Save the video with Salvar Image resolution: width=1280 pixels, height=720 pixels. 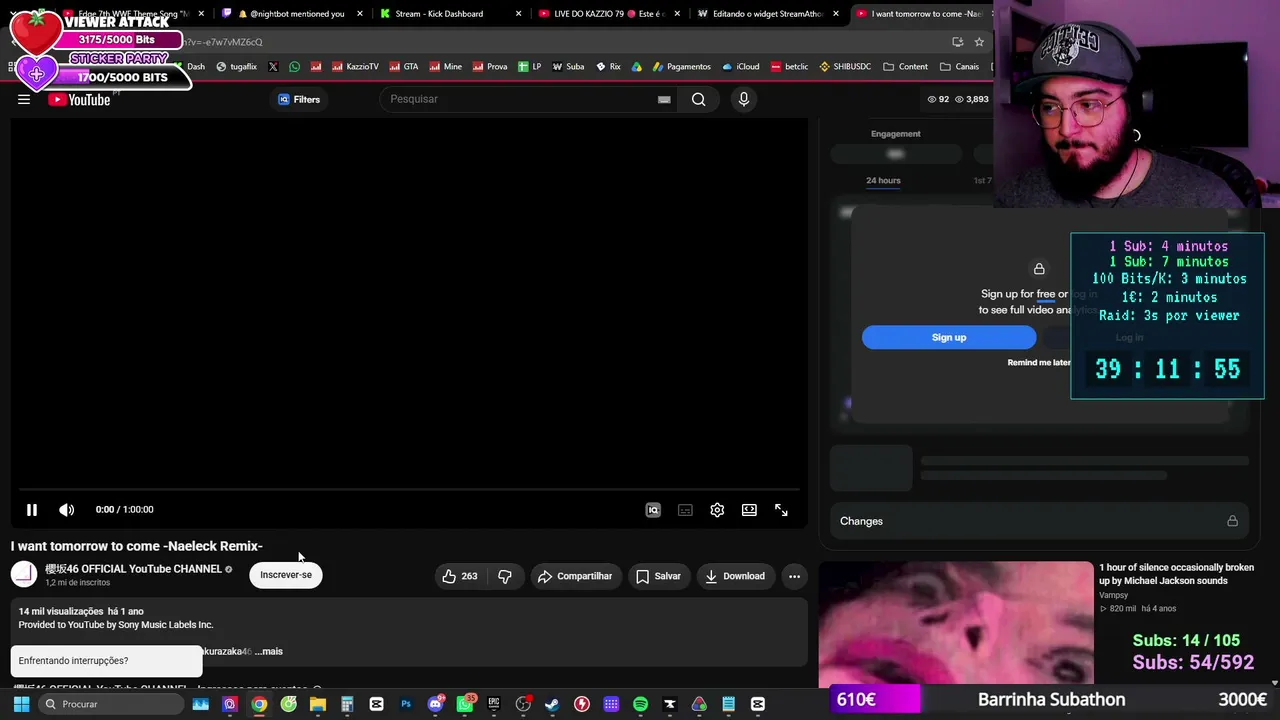click(x=659, y=576)
